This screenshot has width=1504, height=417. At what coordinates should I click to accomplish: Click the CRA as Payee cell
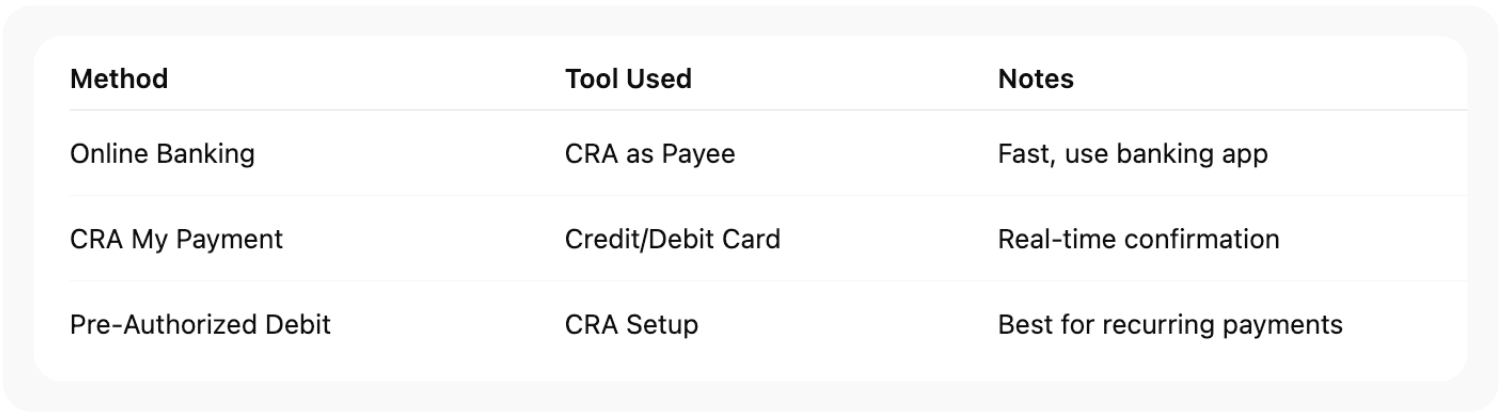[649, 154]
